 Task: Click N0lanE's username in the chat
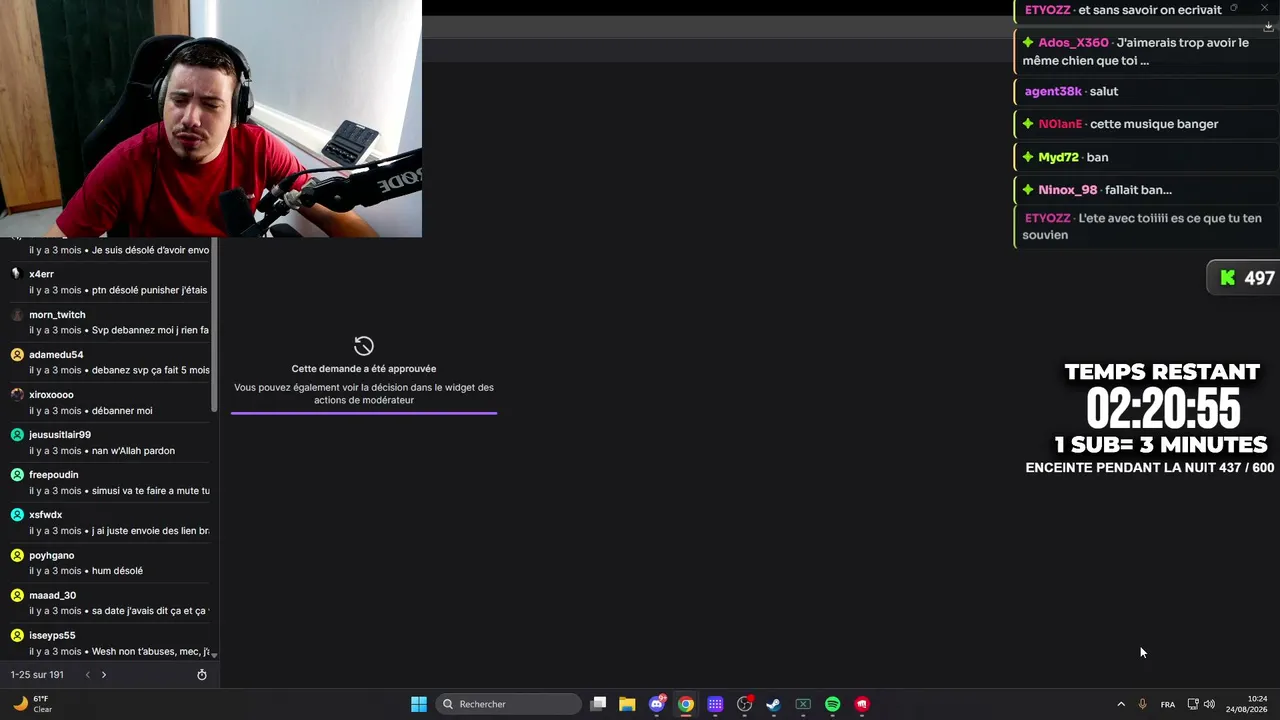[x=1060, y=124]
